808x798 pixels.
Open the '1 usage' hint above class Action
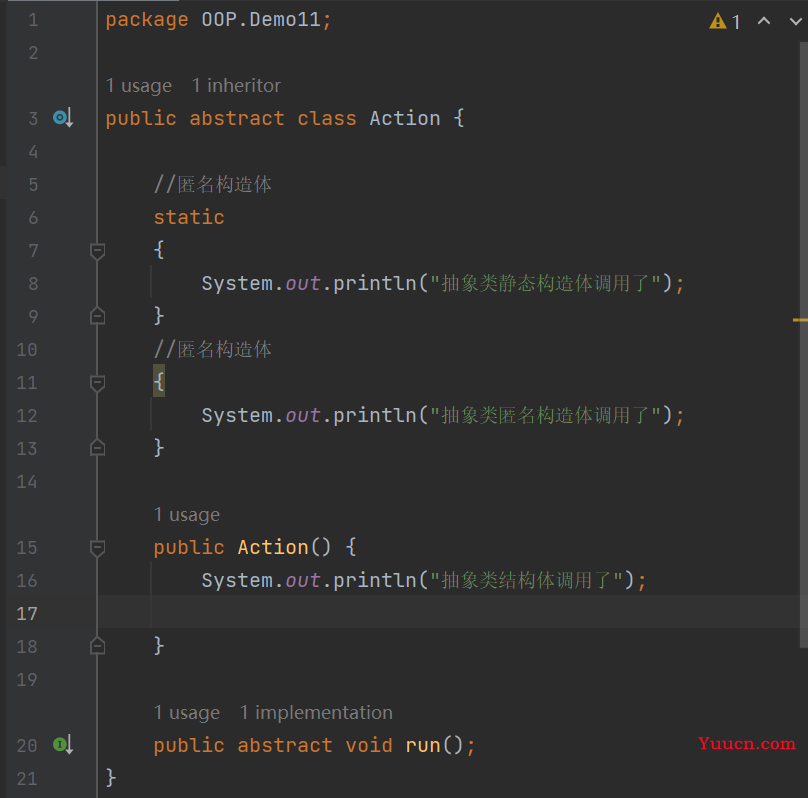(x=139, y=86)
